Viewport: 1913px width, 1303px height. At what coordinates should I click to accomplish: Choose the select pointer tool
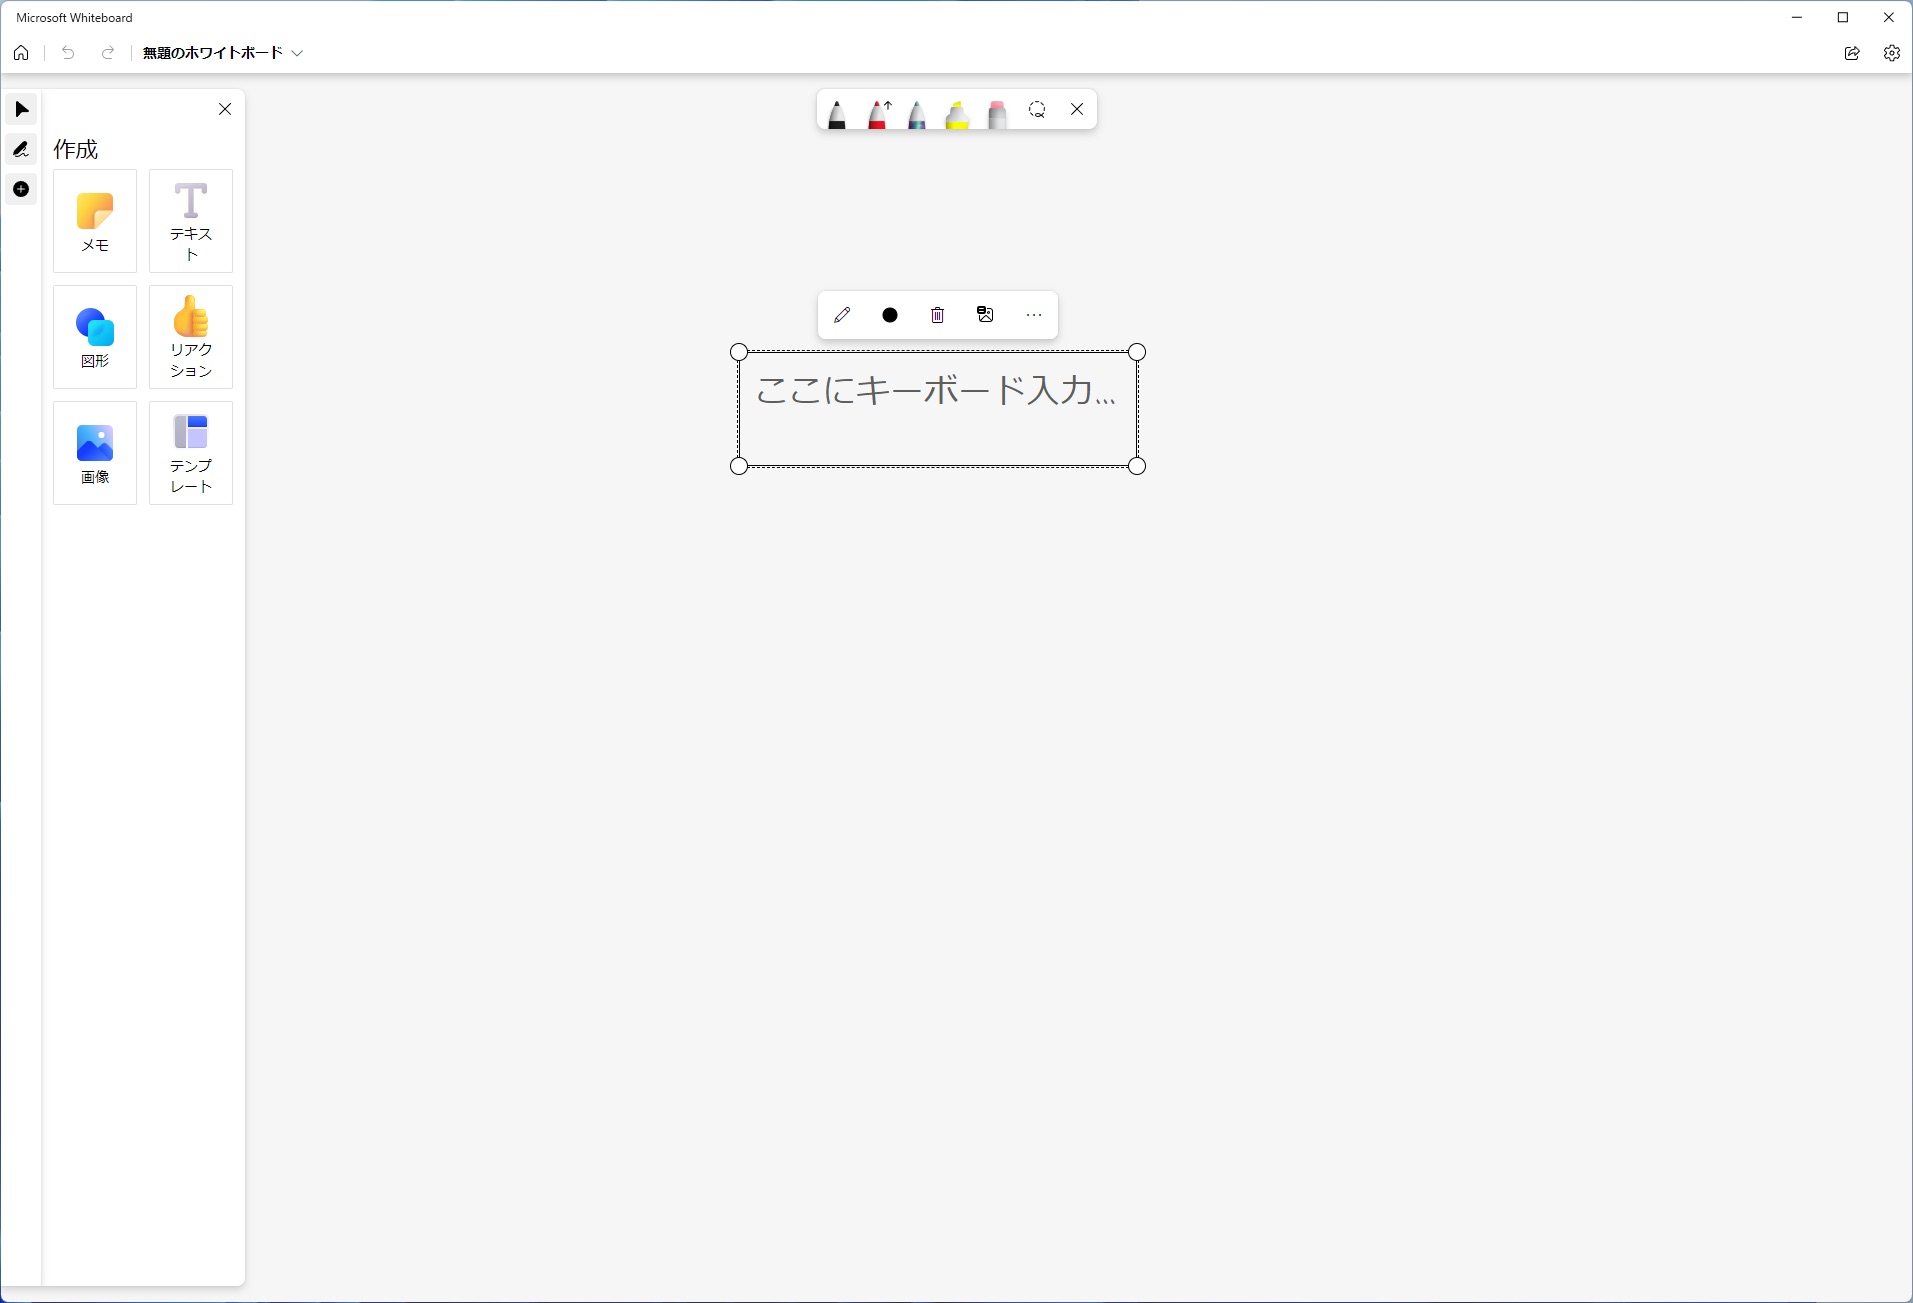click(x=21, y=109)
